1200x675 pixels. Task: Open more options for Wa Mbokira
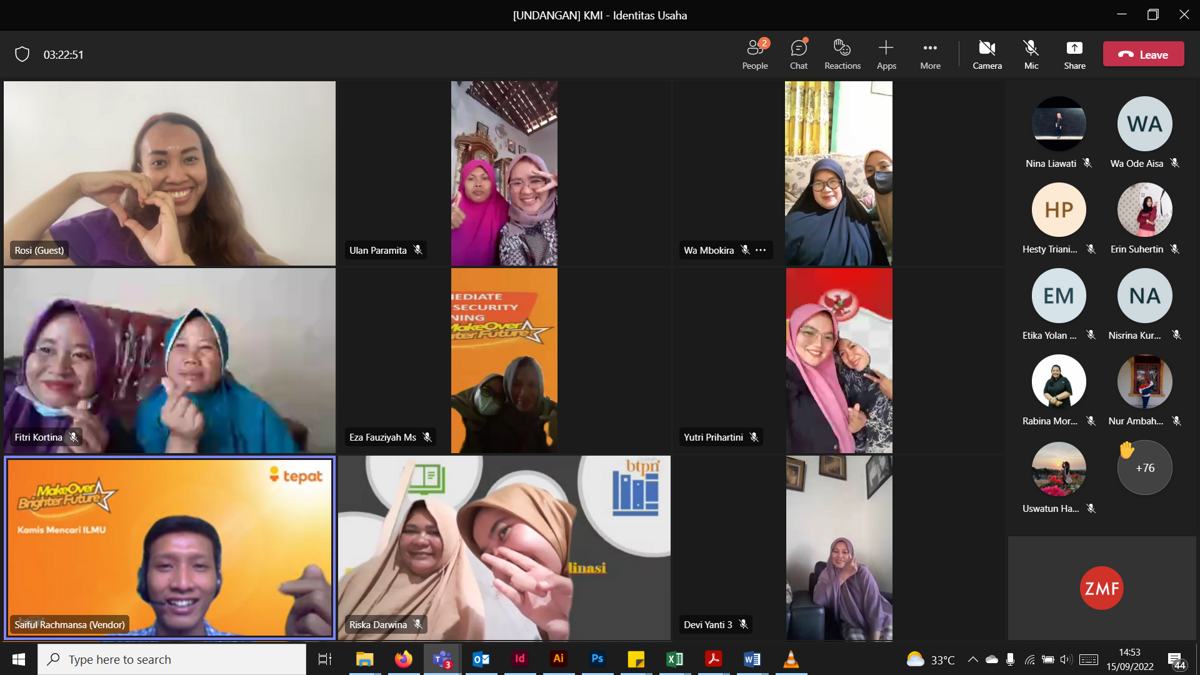point(761,250)
